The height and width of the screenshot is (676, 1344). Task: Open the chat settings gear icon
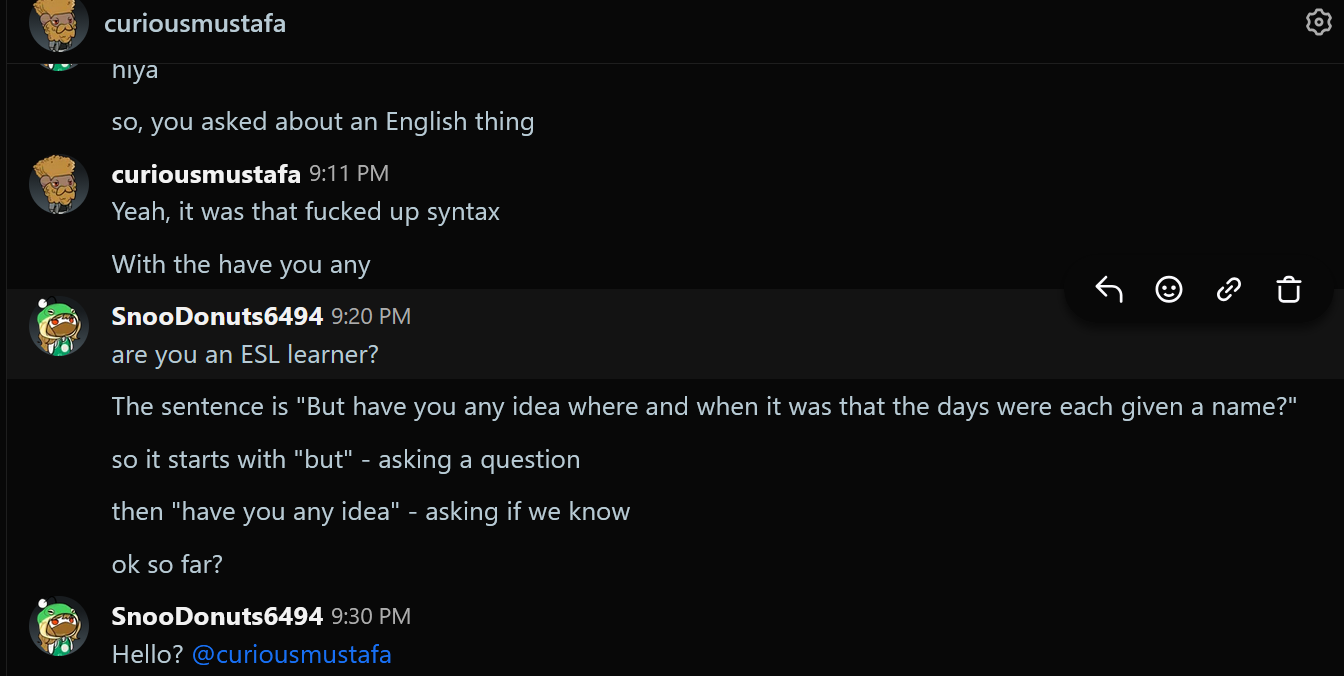(1319, 22)
